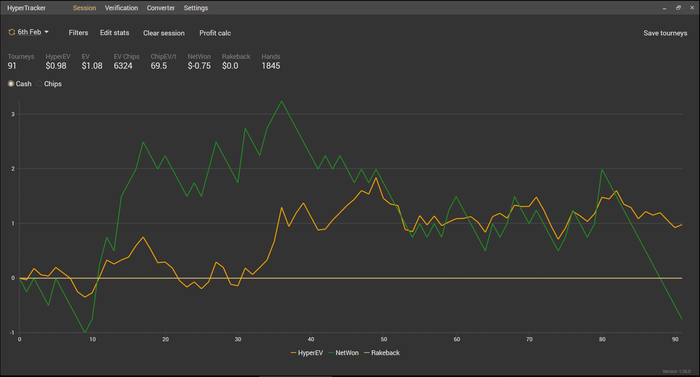Click the ChipEV/t value 69.5
Image resolution: width=700 pixels, height=377 pixels.
[x=158, y=66]
